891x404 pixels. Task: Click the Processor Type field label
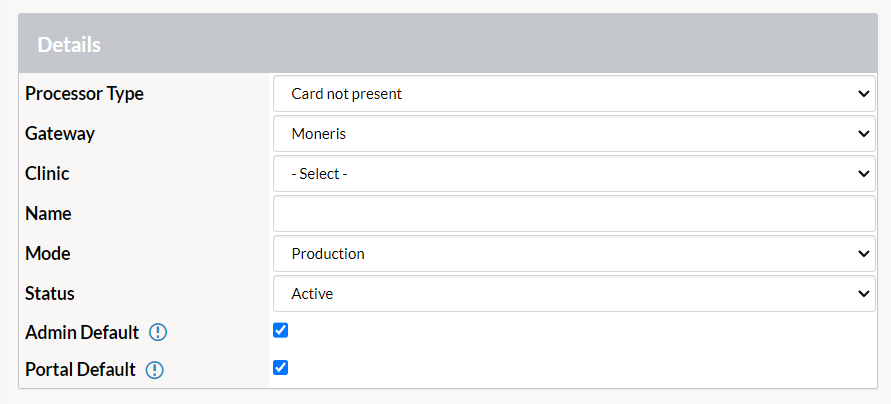click(84, 94)
